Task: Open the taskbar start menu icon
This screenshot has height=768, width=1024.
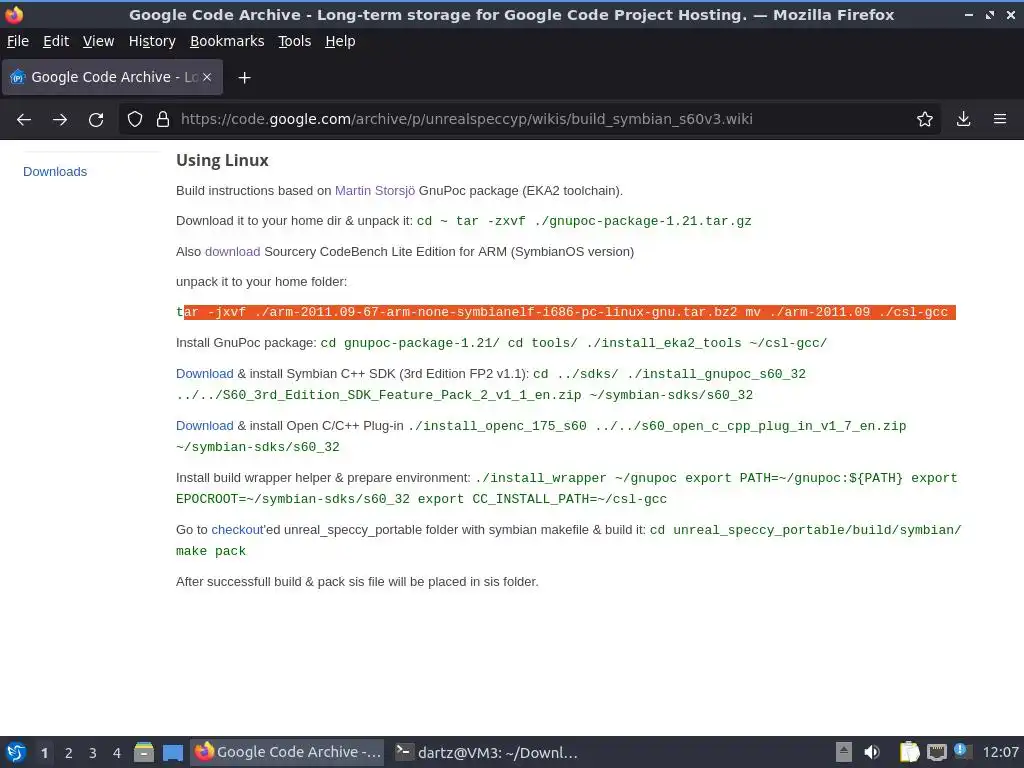Action: tap(16, 752)
